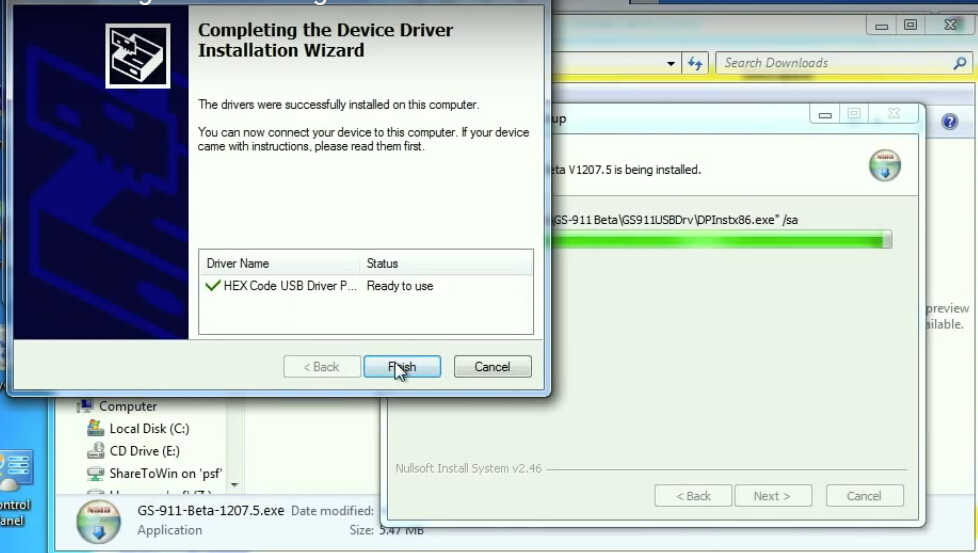Click the GS-911-Beta-1207.5.exe file name
The image size is (978, 553).
coord(211,510)
